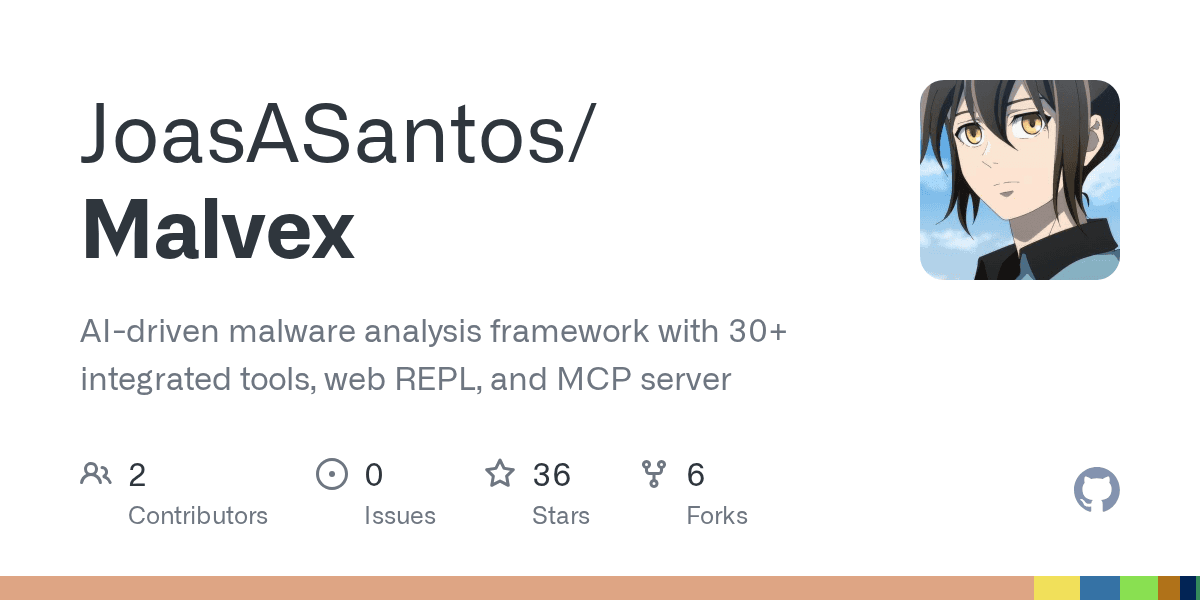Screen dimensions: 1200x600
Task: Click the orange language bar segment
Action: click(517, 588)
